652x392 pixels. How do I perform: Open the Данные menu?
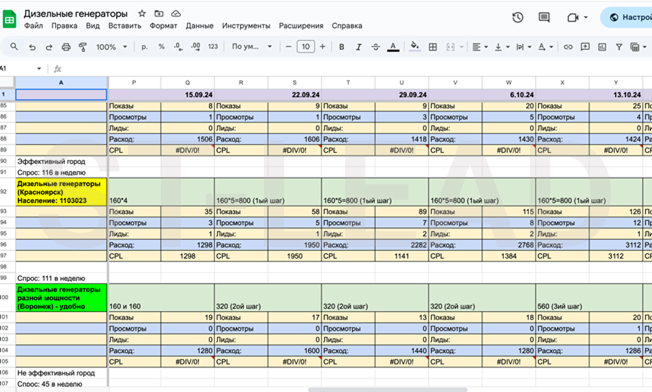click(200, 26)
